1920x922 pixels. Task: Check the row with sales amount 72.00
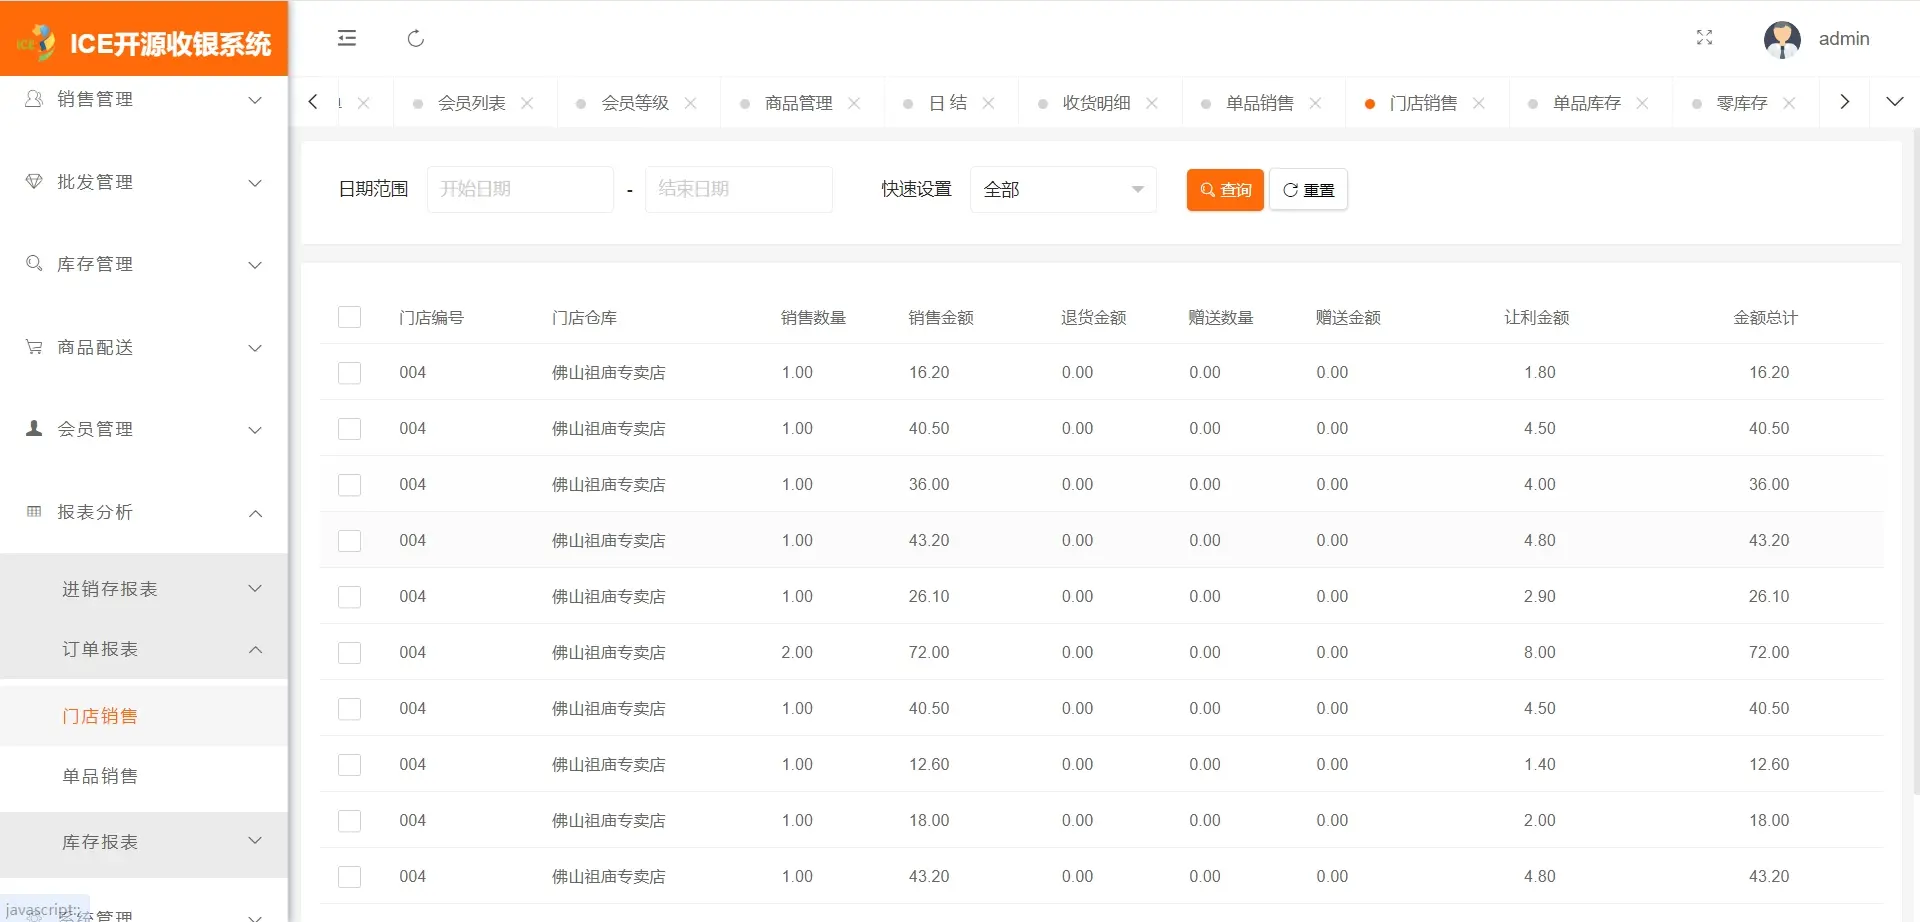(x=349, y=653)
